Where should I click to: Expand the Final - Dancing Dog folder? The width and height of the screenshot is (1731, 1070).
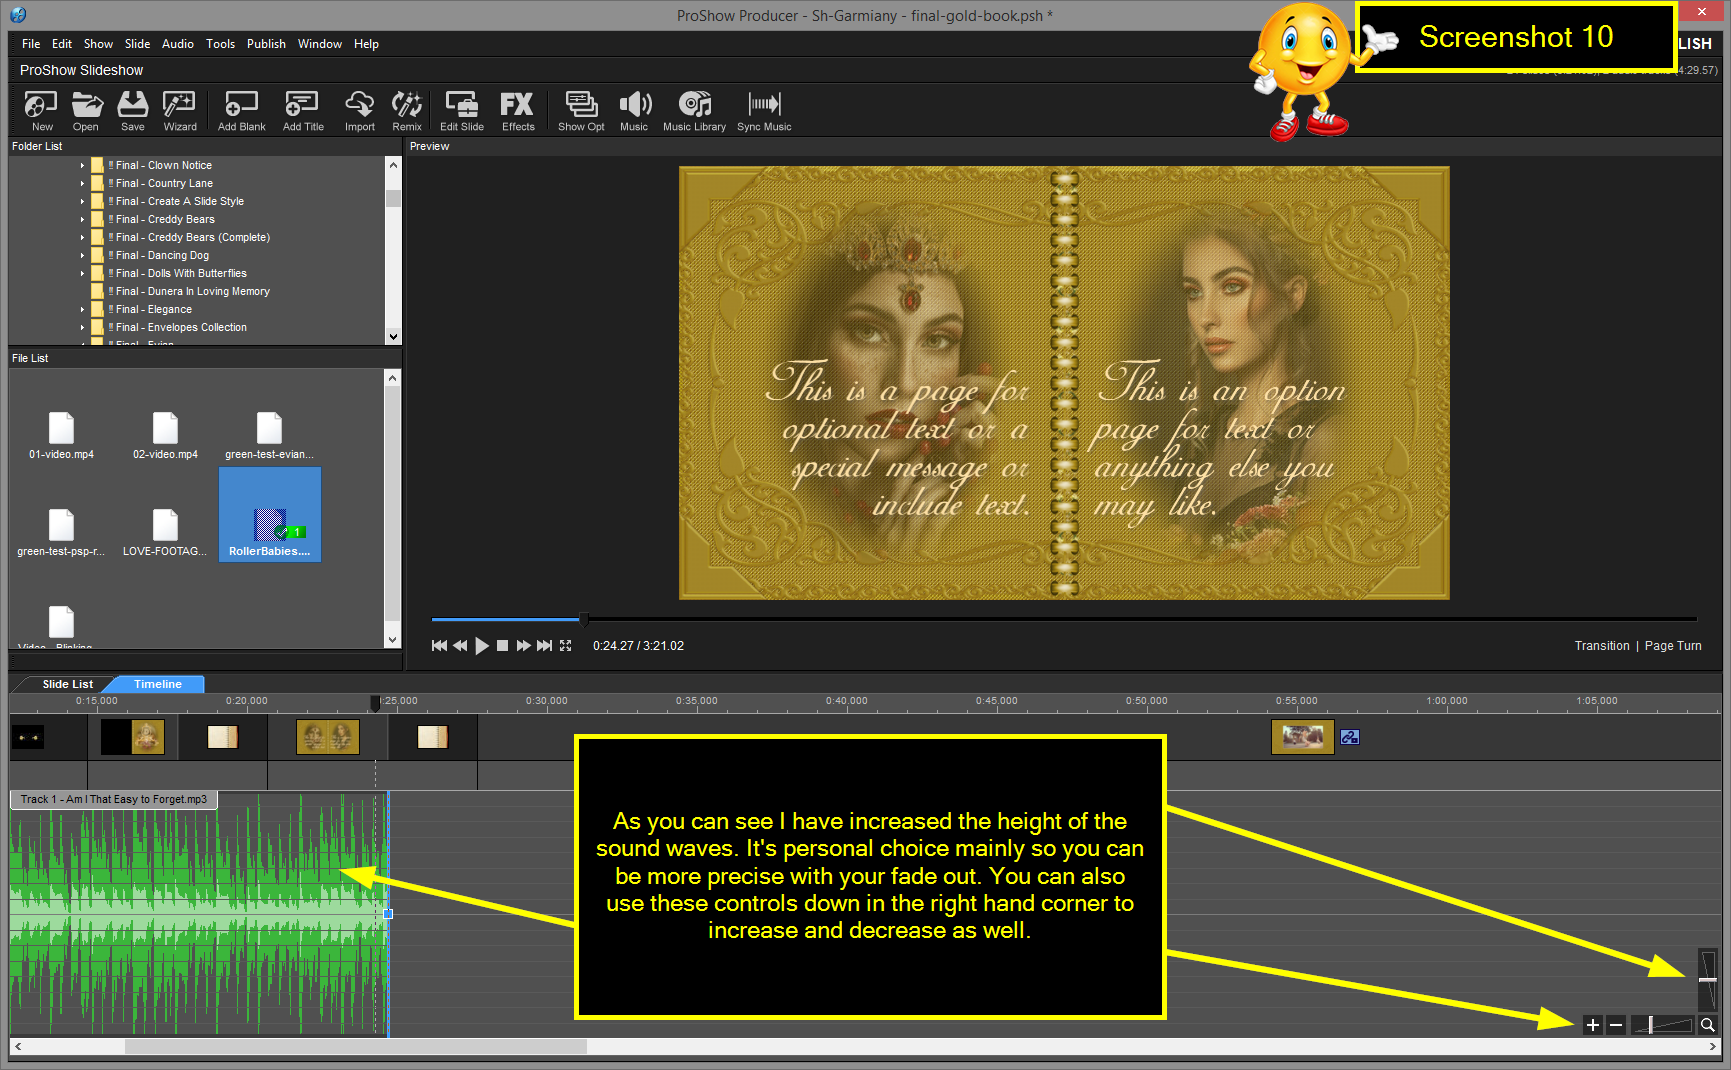82,256
